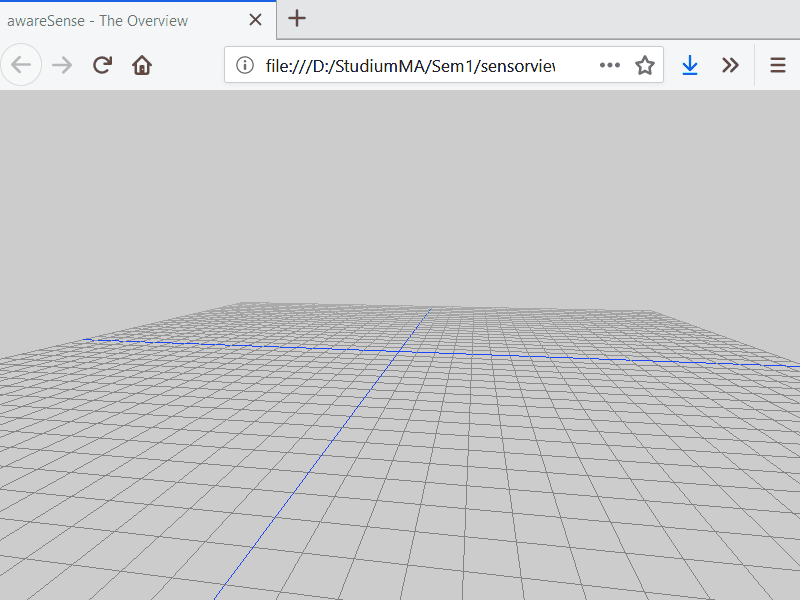Image resolution: width=800 pixels, height=600 pixels.
Task: Expand the page actions three-dot menu
Action: tap(610, 66)
